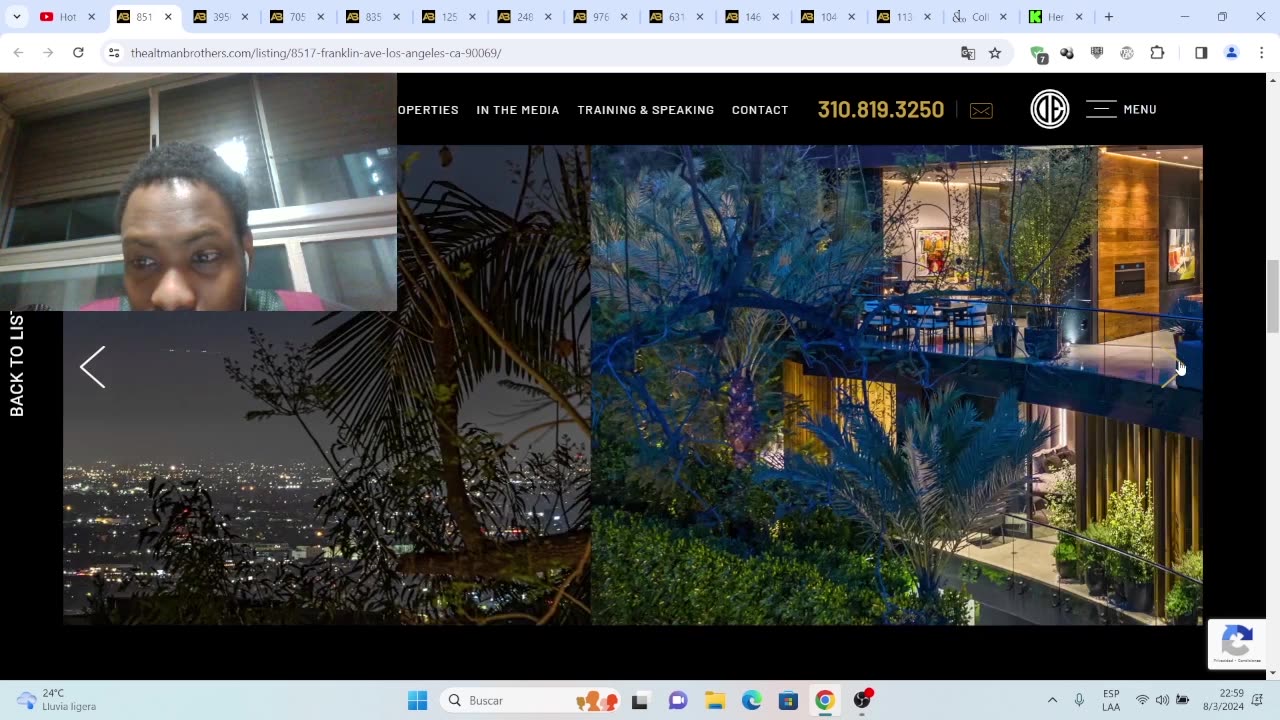Open File Explorer on taskbar
The image size is (1280, 720).
point(714,700)
